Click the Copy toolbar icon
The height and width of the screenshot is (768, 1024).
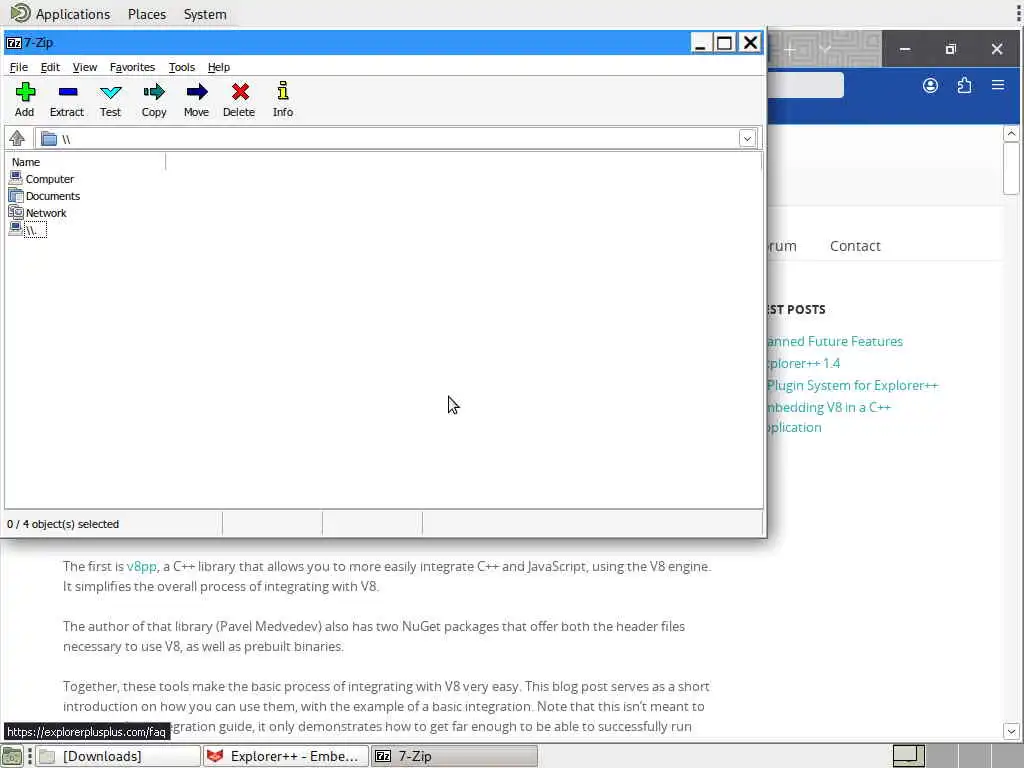pos(154,92)
